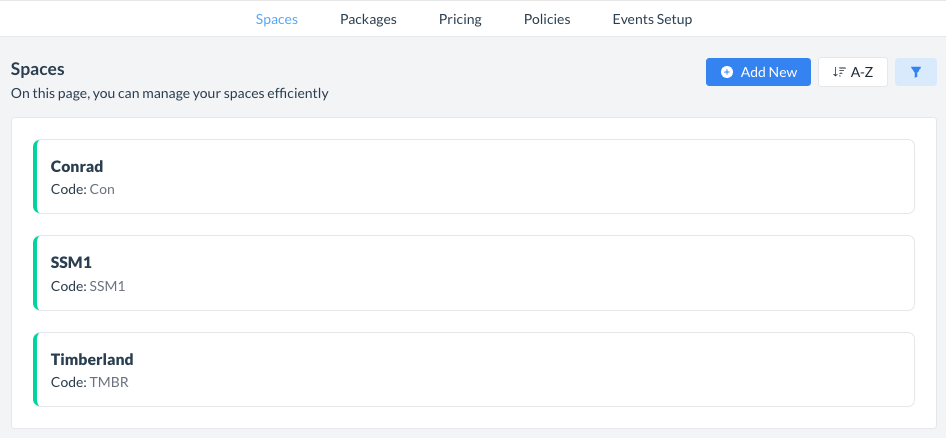Open the Timberland space card
Viewport: 946px width, 438px height.
(474, 370)
